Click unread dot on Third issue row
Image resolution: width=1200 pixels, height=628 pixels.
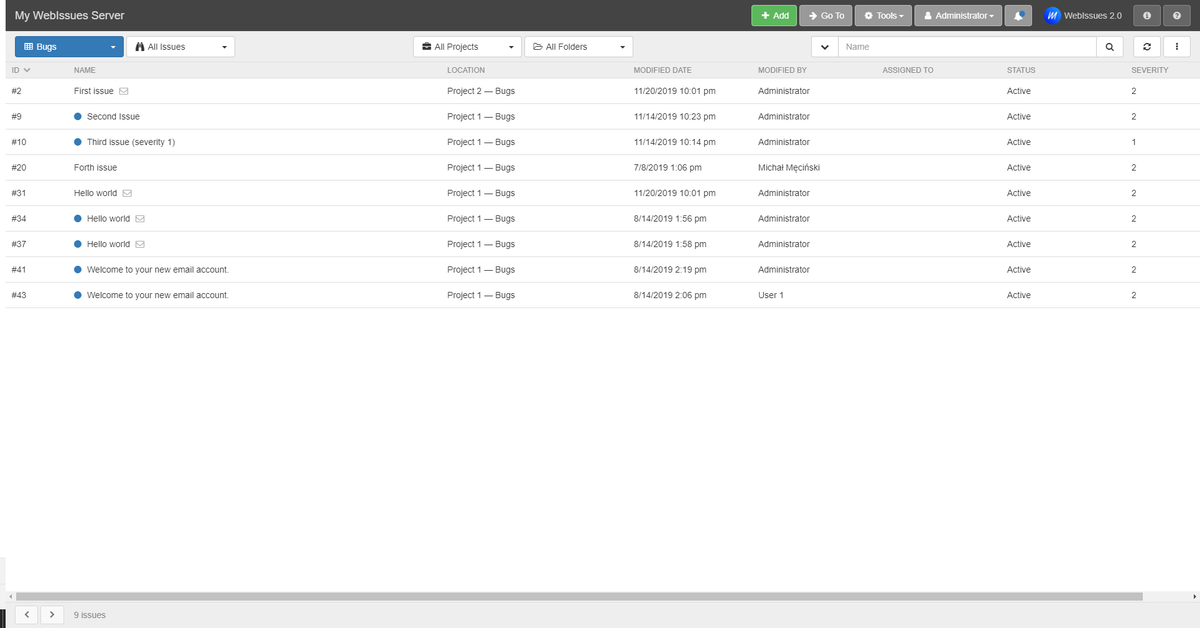78,142
